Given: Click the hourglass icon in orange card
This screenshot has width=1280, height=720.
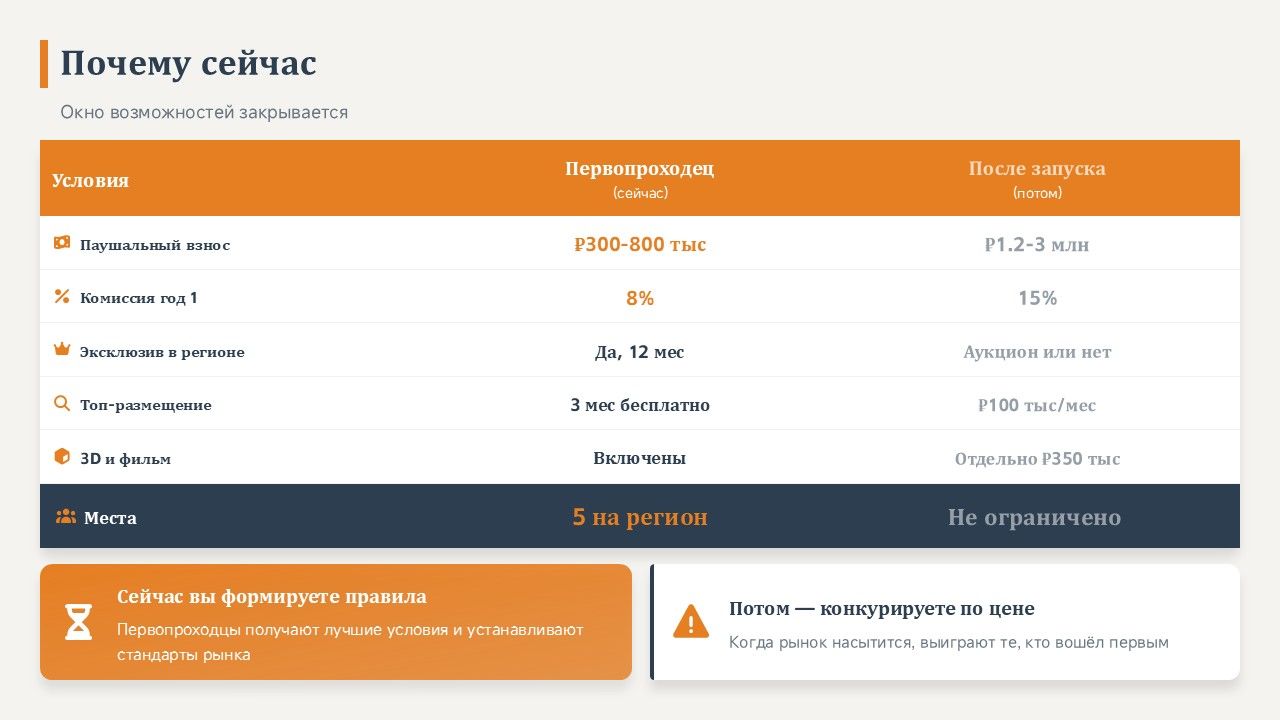Looking at the screenshot, I should point(78,622).
